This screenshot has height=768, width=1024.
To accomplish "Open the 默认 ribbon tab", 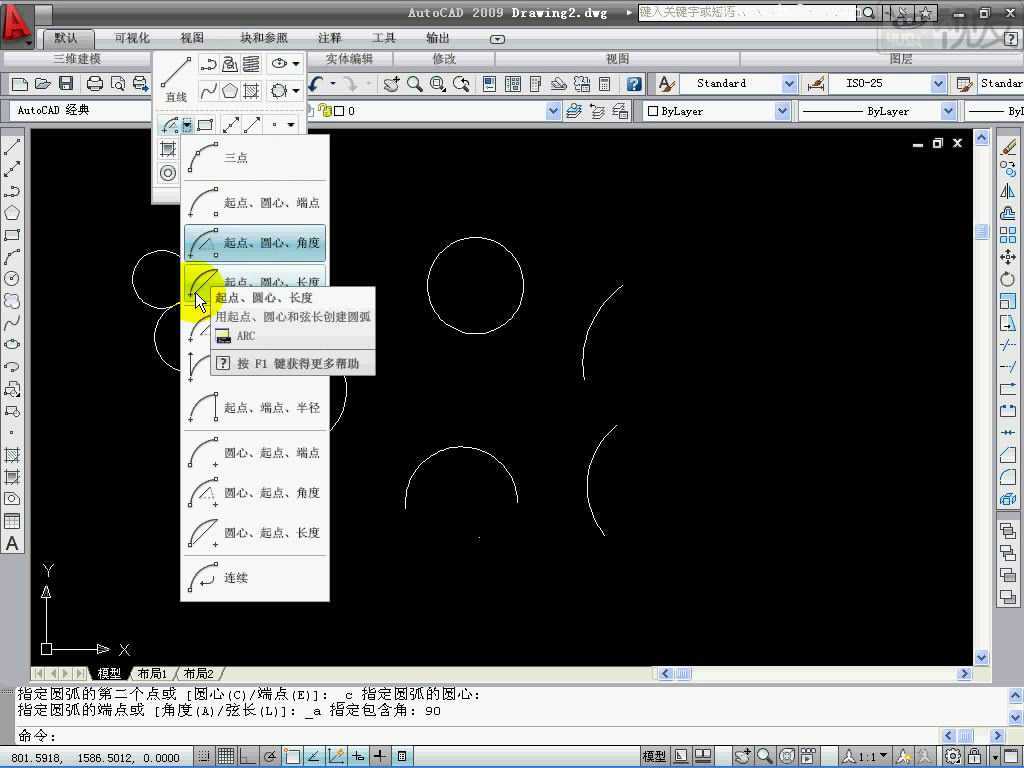I will click(66, 38).
